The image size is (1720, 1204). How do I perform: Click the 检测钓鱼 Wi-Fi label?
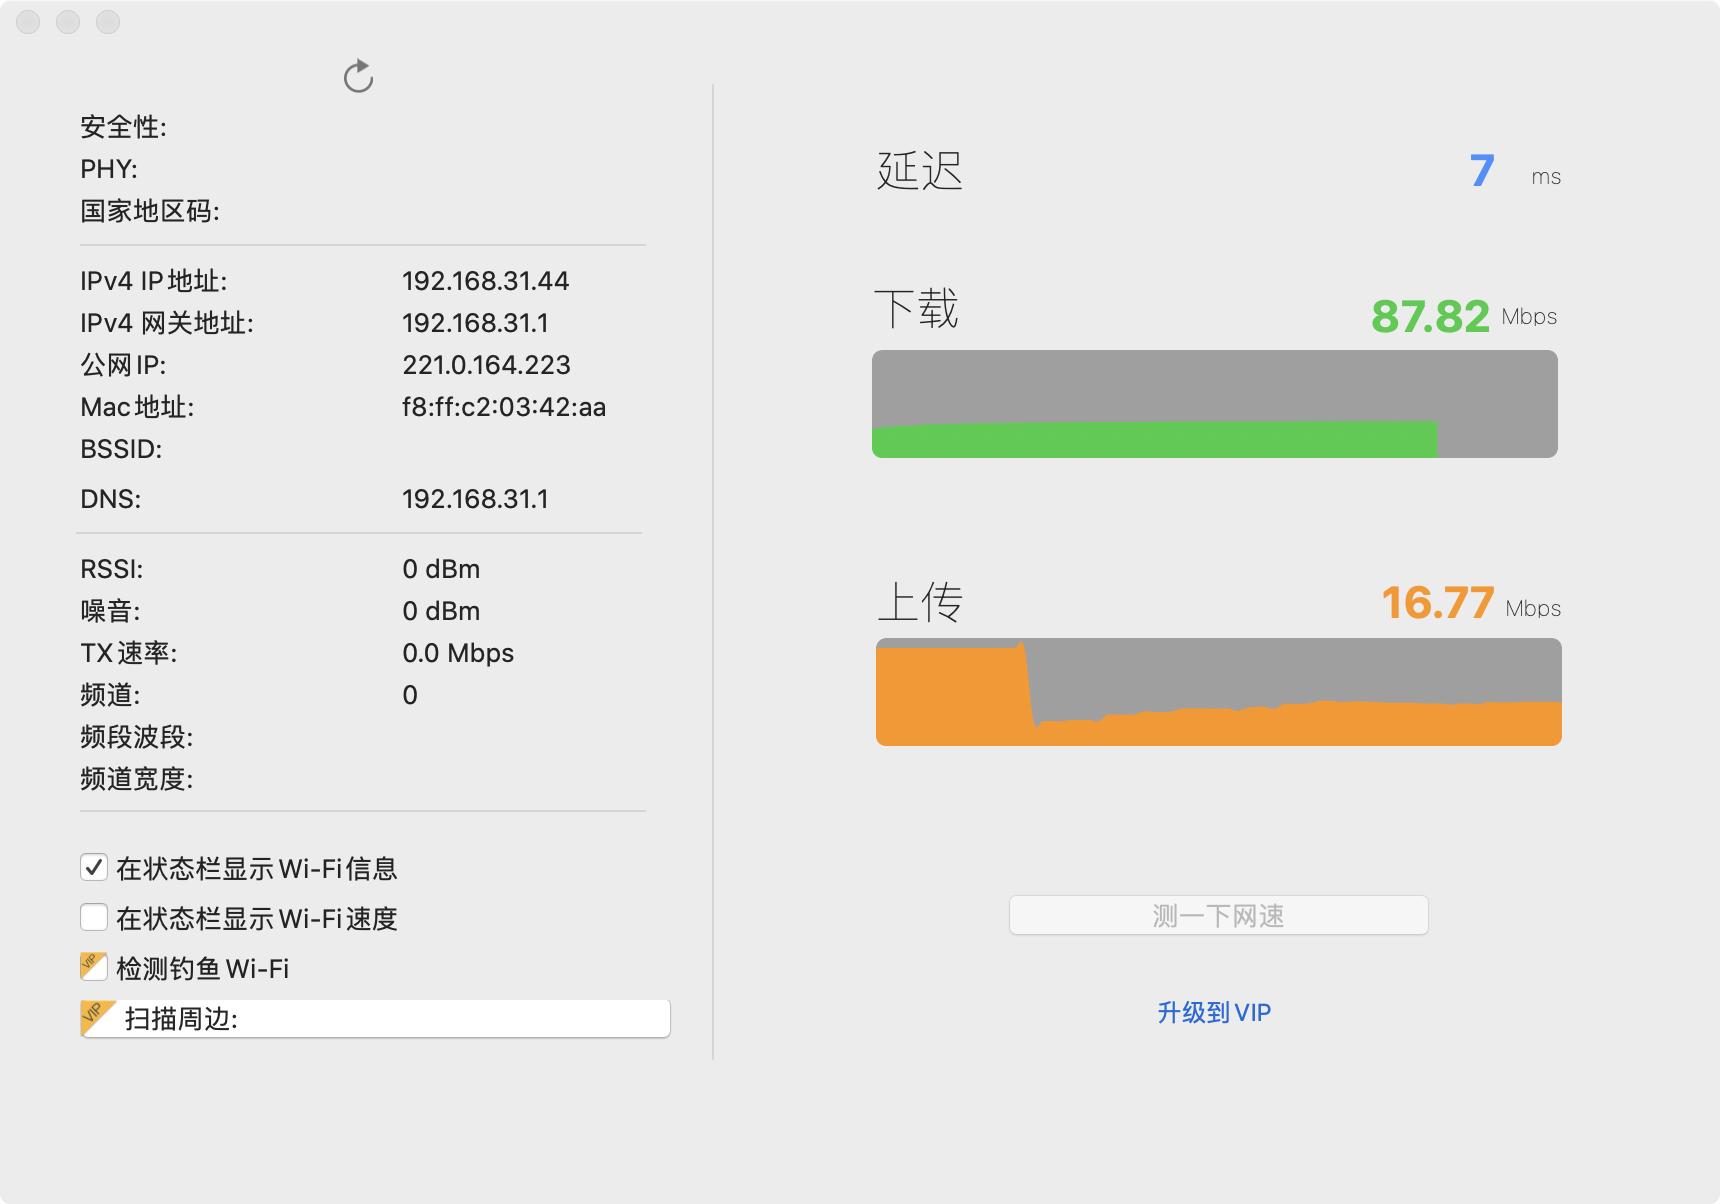pos(203,968)
